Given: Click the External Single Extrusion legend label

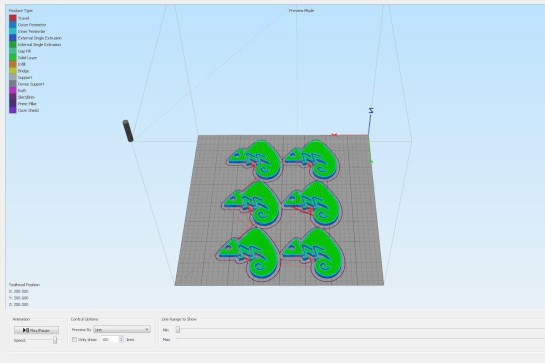Looking at the screenshot, I should tap(40, 38).
